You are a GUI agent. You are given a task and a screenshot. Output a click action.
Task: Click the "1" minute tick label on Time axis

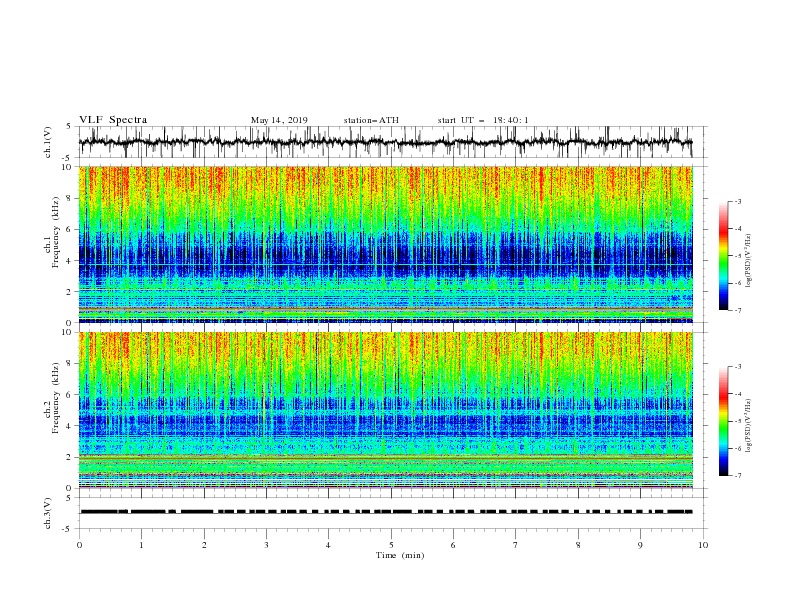click(x=142, y=545)
